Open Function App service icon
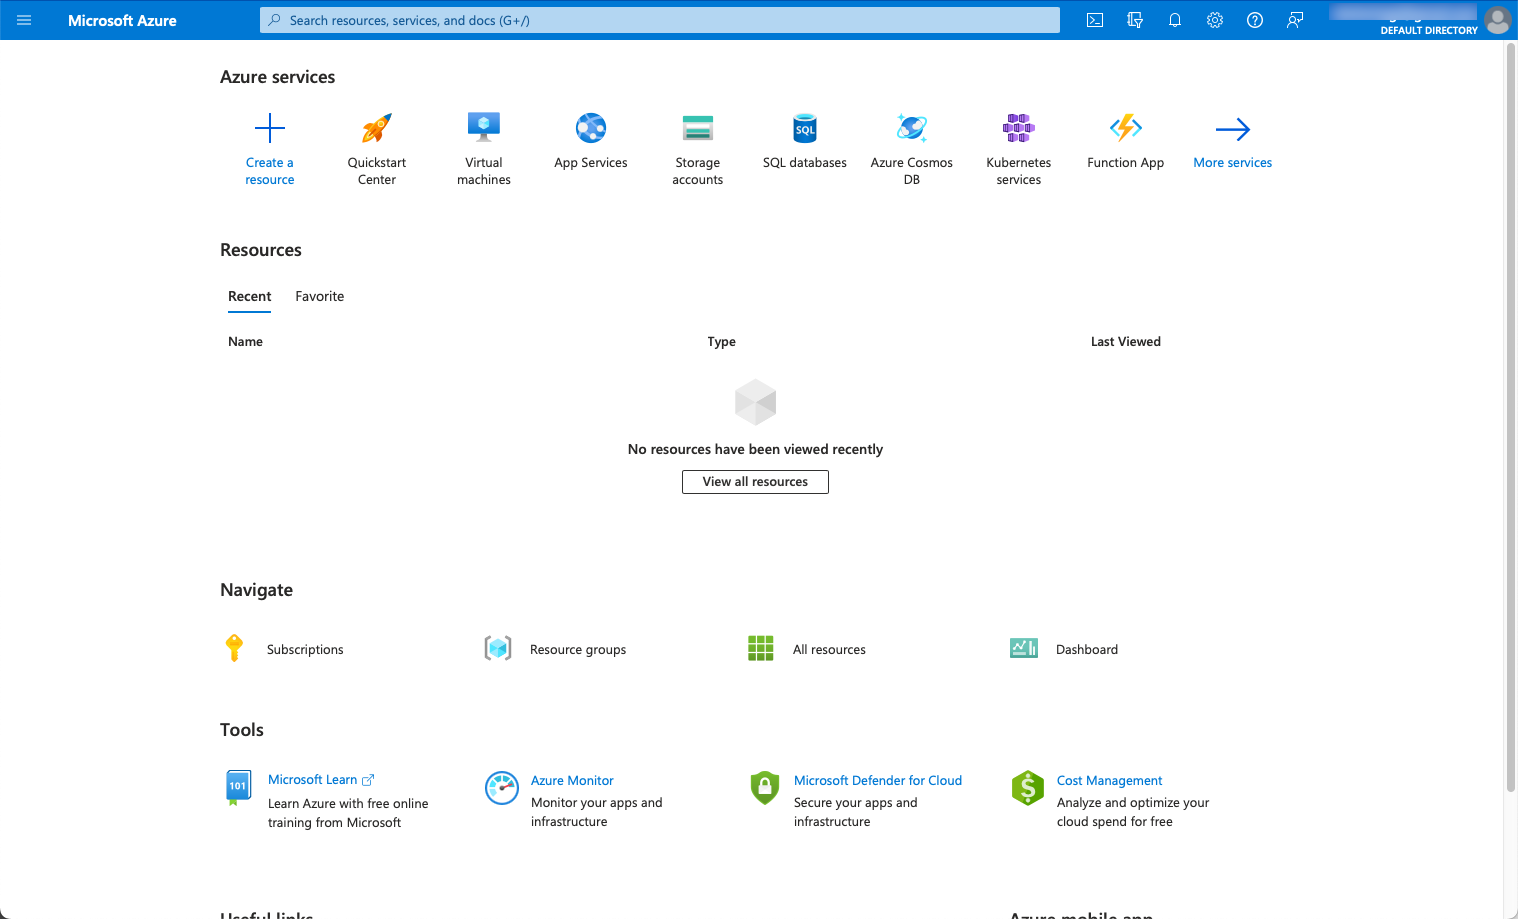 1125,128
